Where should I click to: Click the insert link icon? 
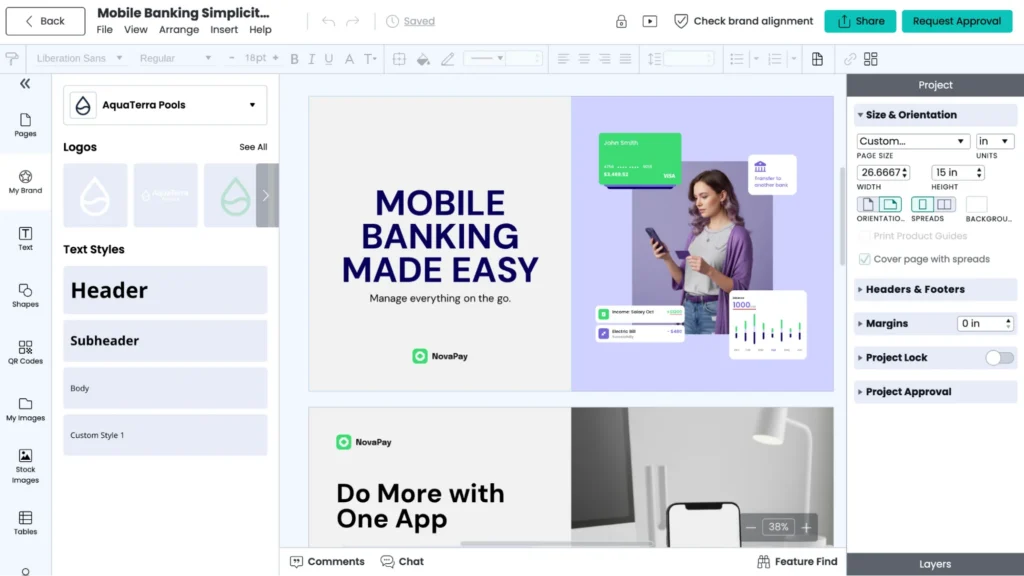click(850, 59)
